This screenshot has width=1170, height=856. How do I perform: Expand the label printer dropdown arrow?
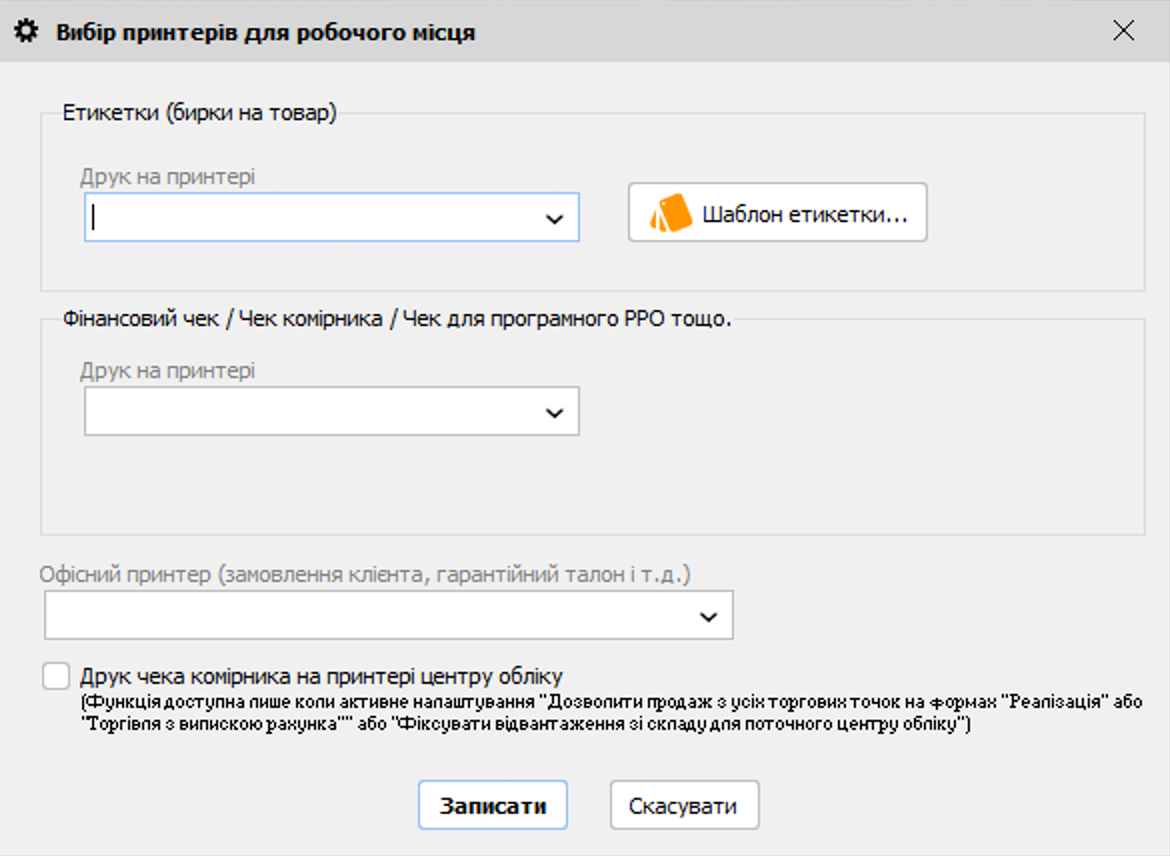pyautogui.click(x=555, y=218)
